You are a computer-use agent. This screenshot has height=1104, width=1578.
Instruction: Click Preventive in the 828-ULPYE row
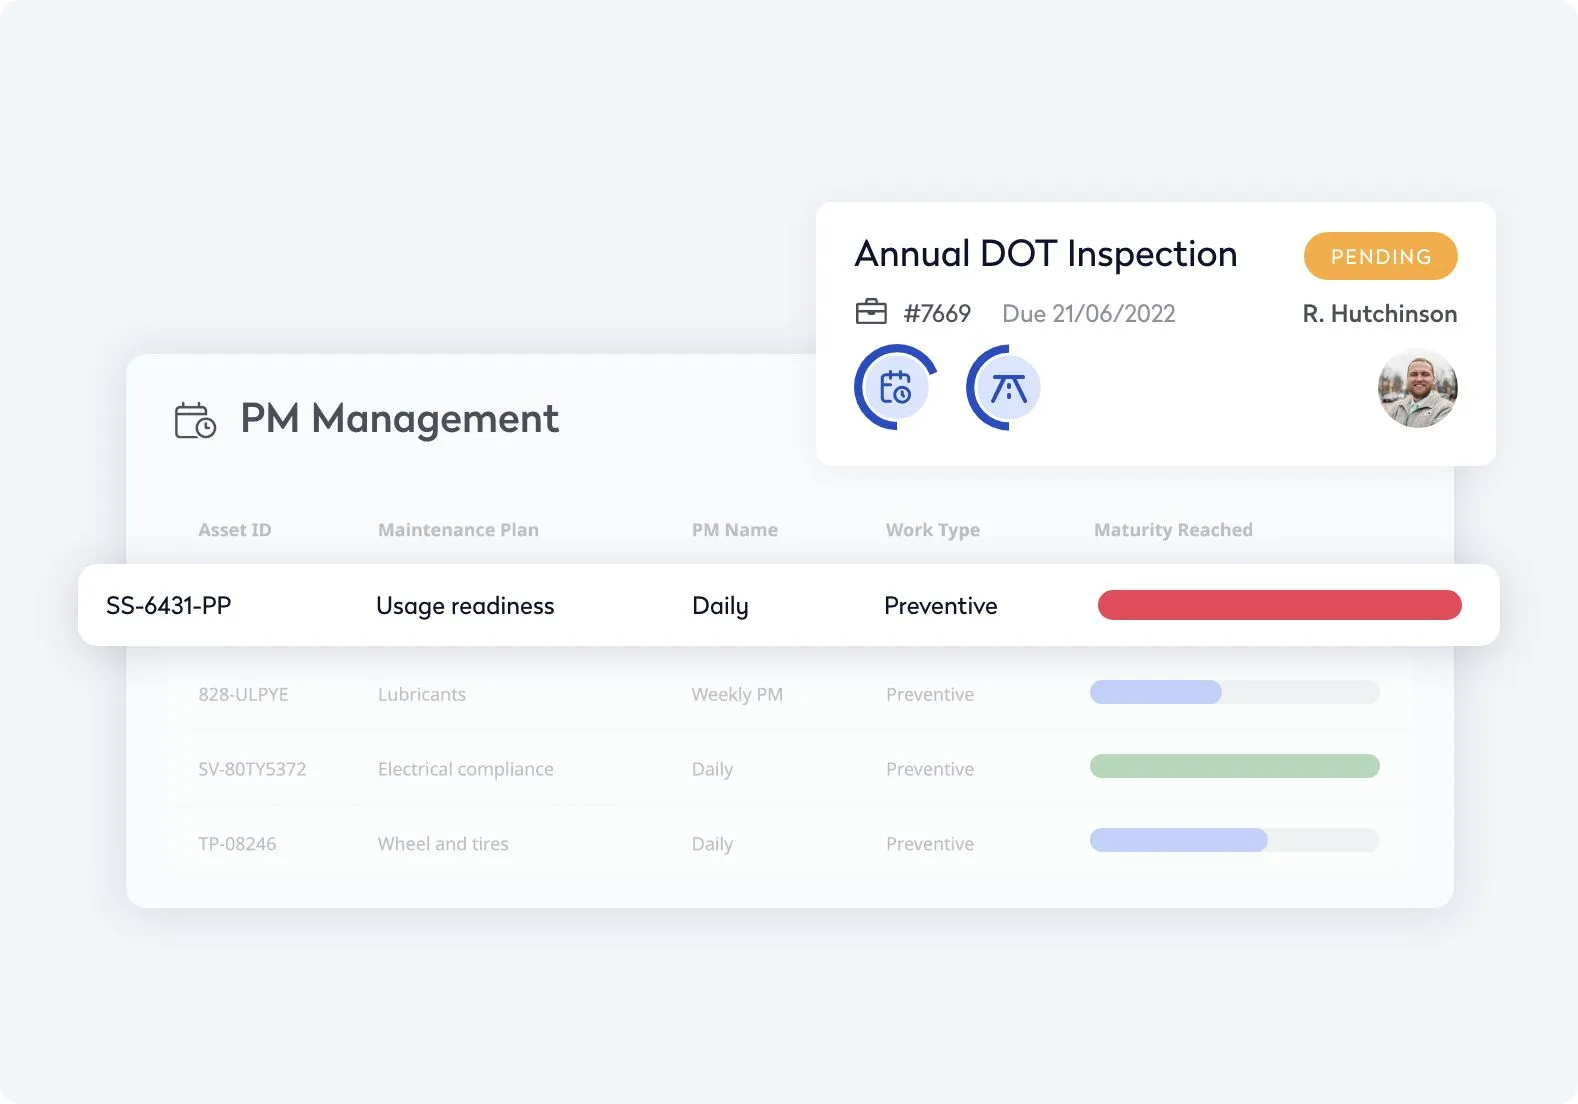tap(930, 694)
